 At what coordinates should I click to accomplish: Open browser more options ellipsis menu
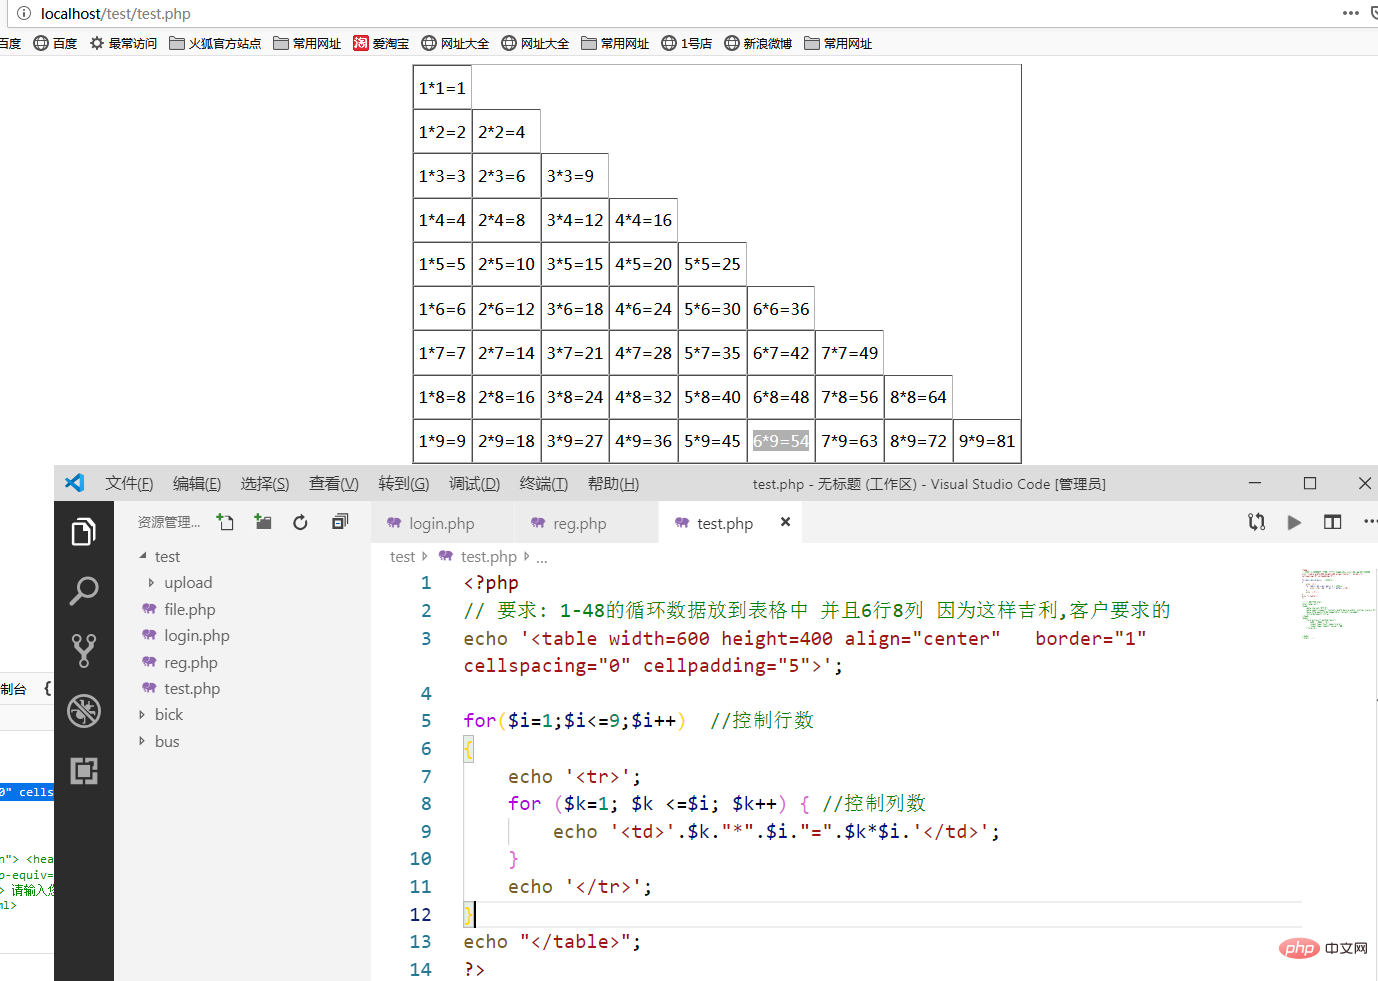pos(1351,13)
